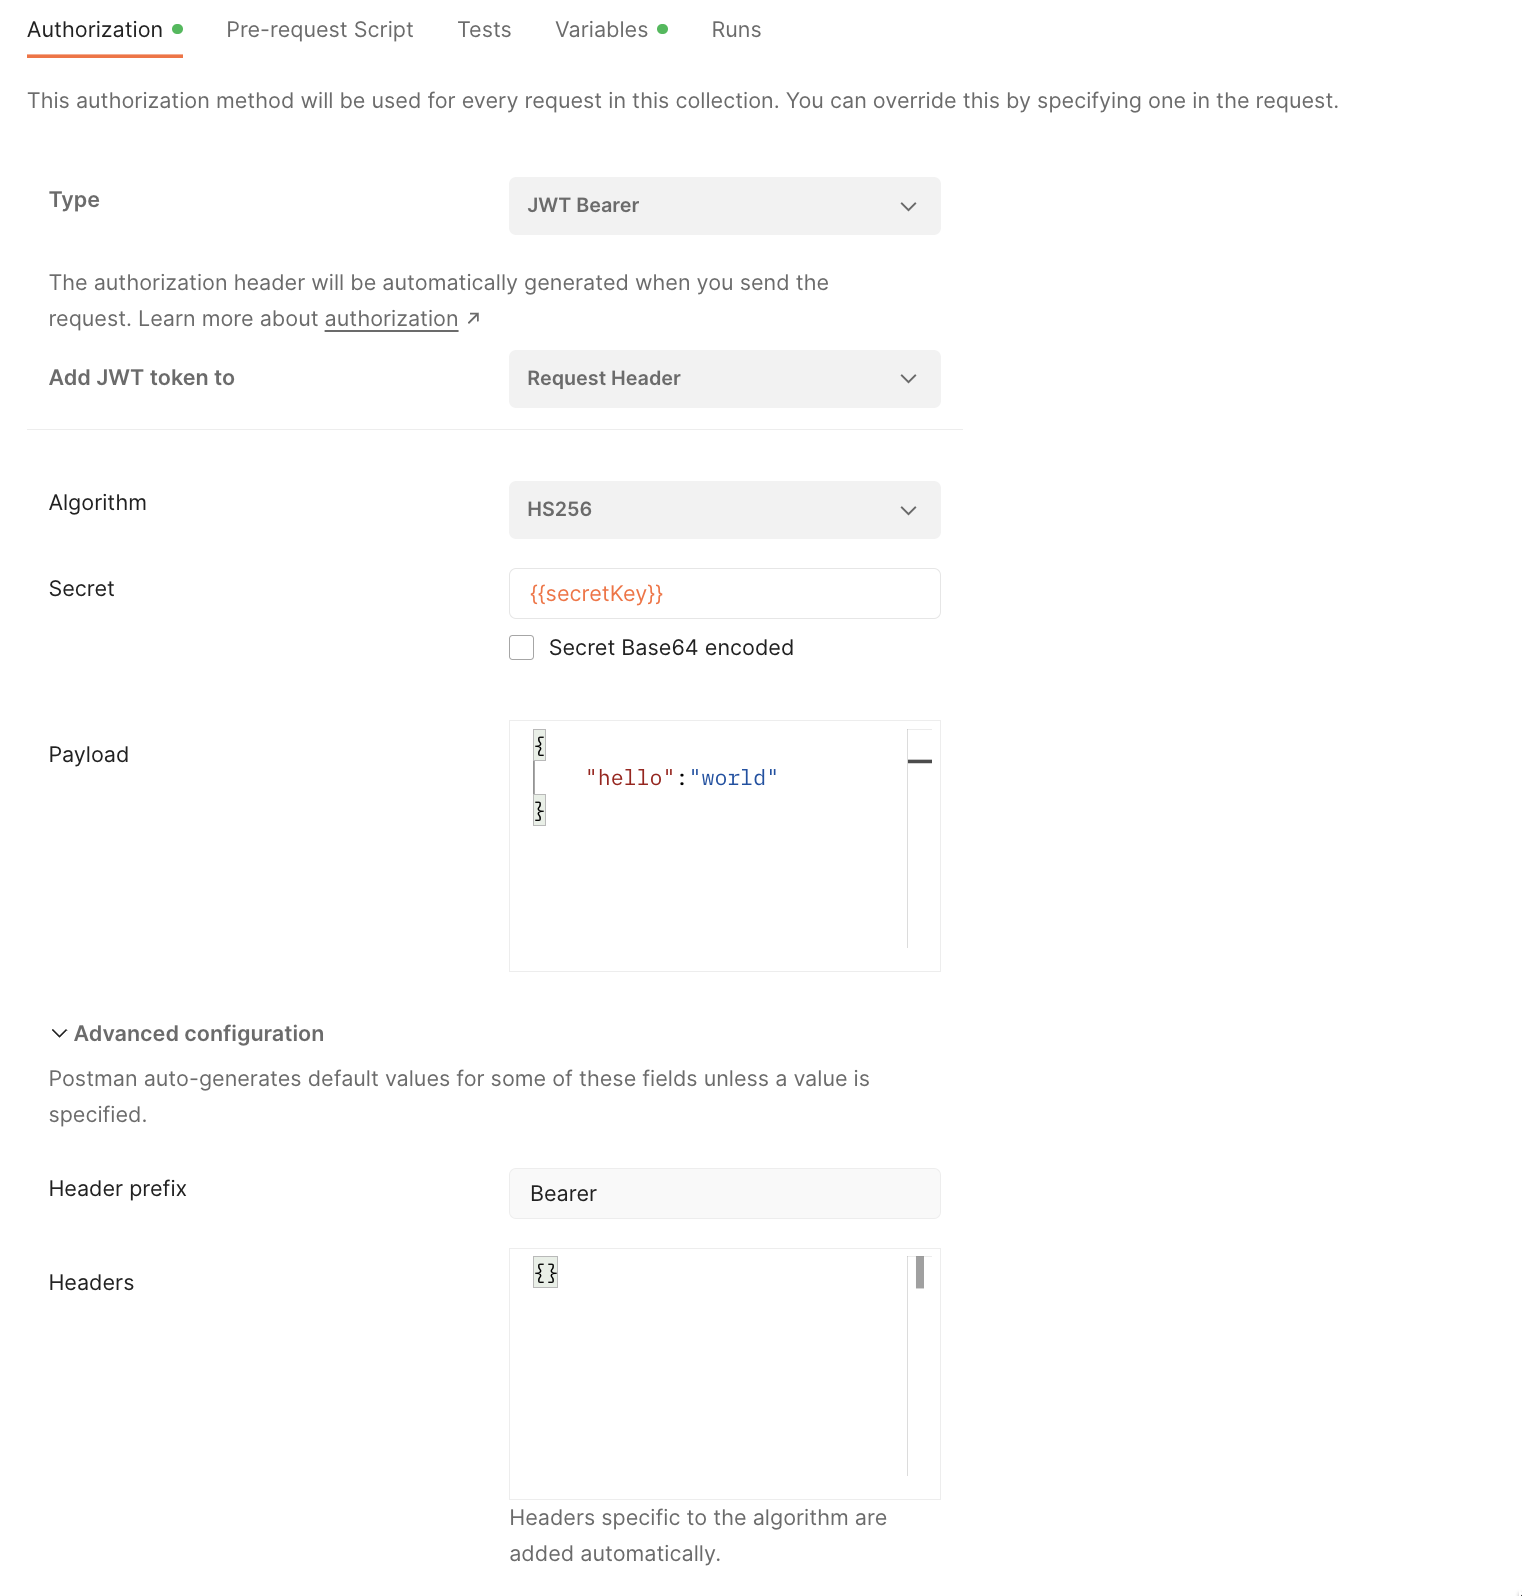Open the authorization documentation link
Screen dimensions: 1522x1596
(x=391, y=318)
